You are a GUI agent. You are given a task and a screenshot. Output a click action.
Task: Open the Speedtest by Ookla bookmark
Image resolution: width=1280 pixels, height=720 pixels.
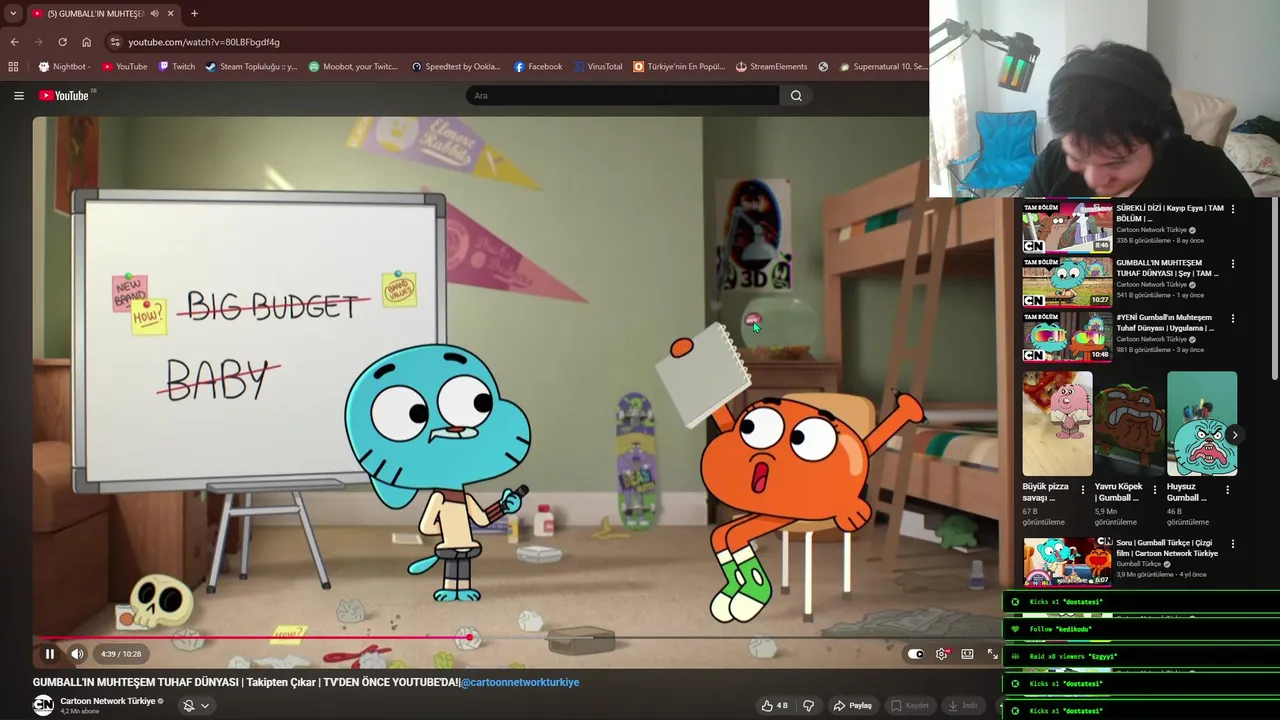(x=456, y=67)
